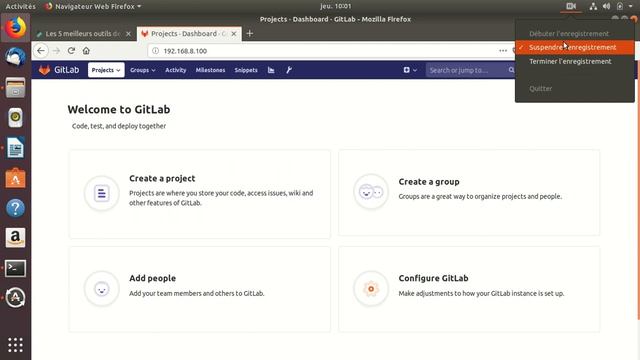Open LibreOffice Writer from the dock
Viewport: 640px width, 360px height.
(x=16, y=148)
